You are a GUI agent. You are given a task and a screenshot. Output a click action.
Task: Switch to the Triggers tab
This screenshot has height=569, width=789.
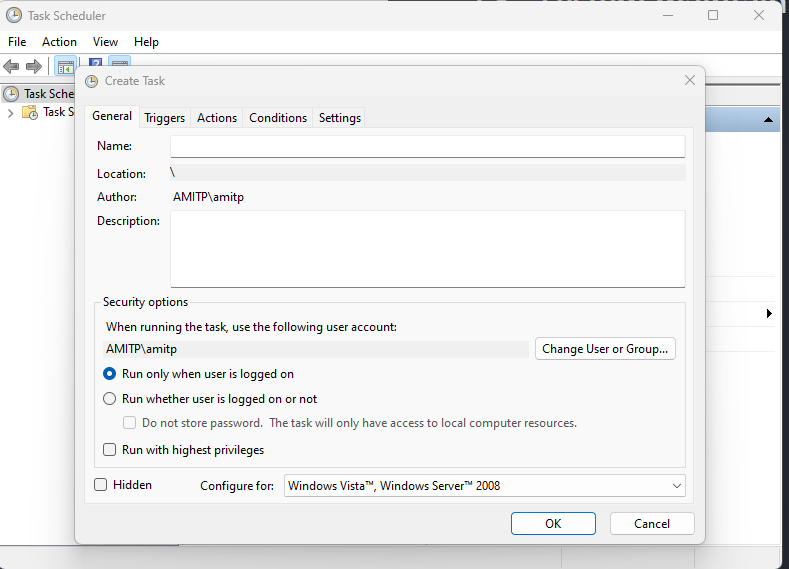[x=164, y=118]
